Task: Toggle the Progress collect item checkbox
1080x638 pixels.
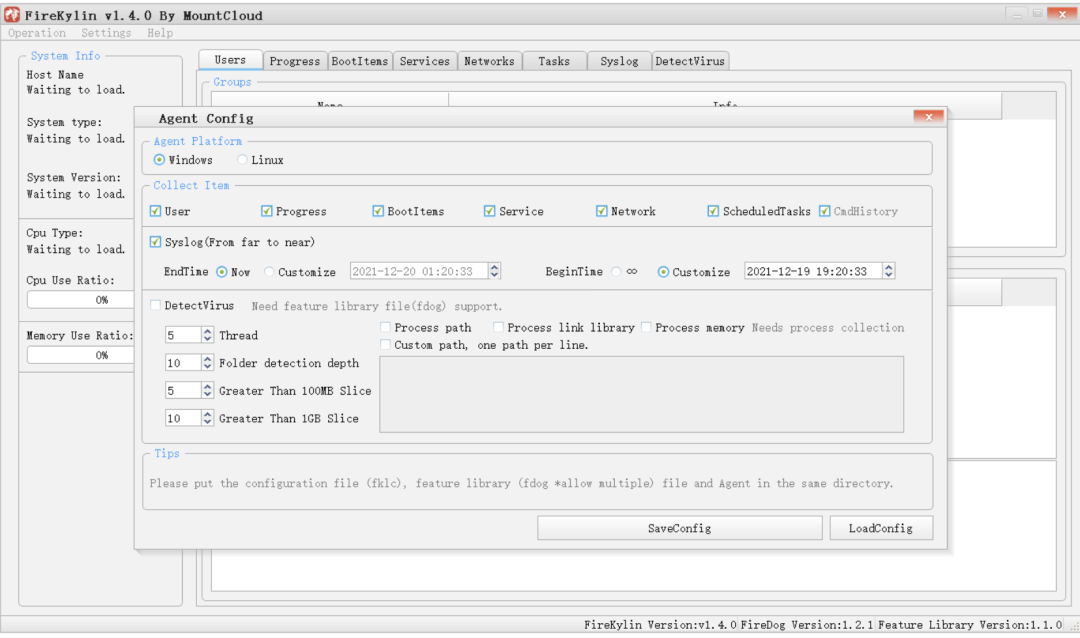Action: 267,211
